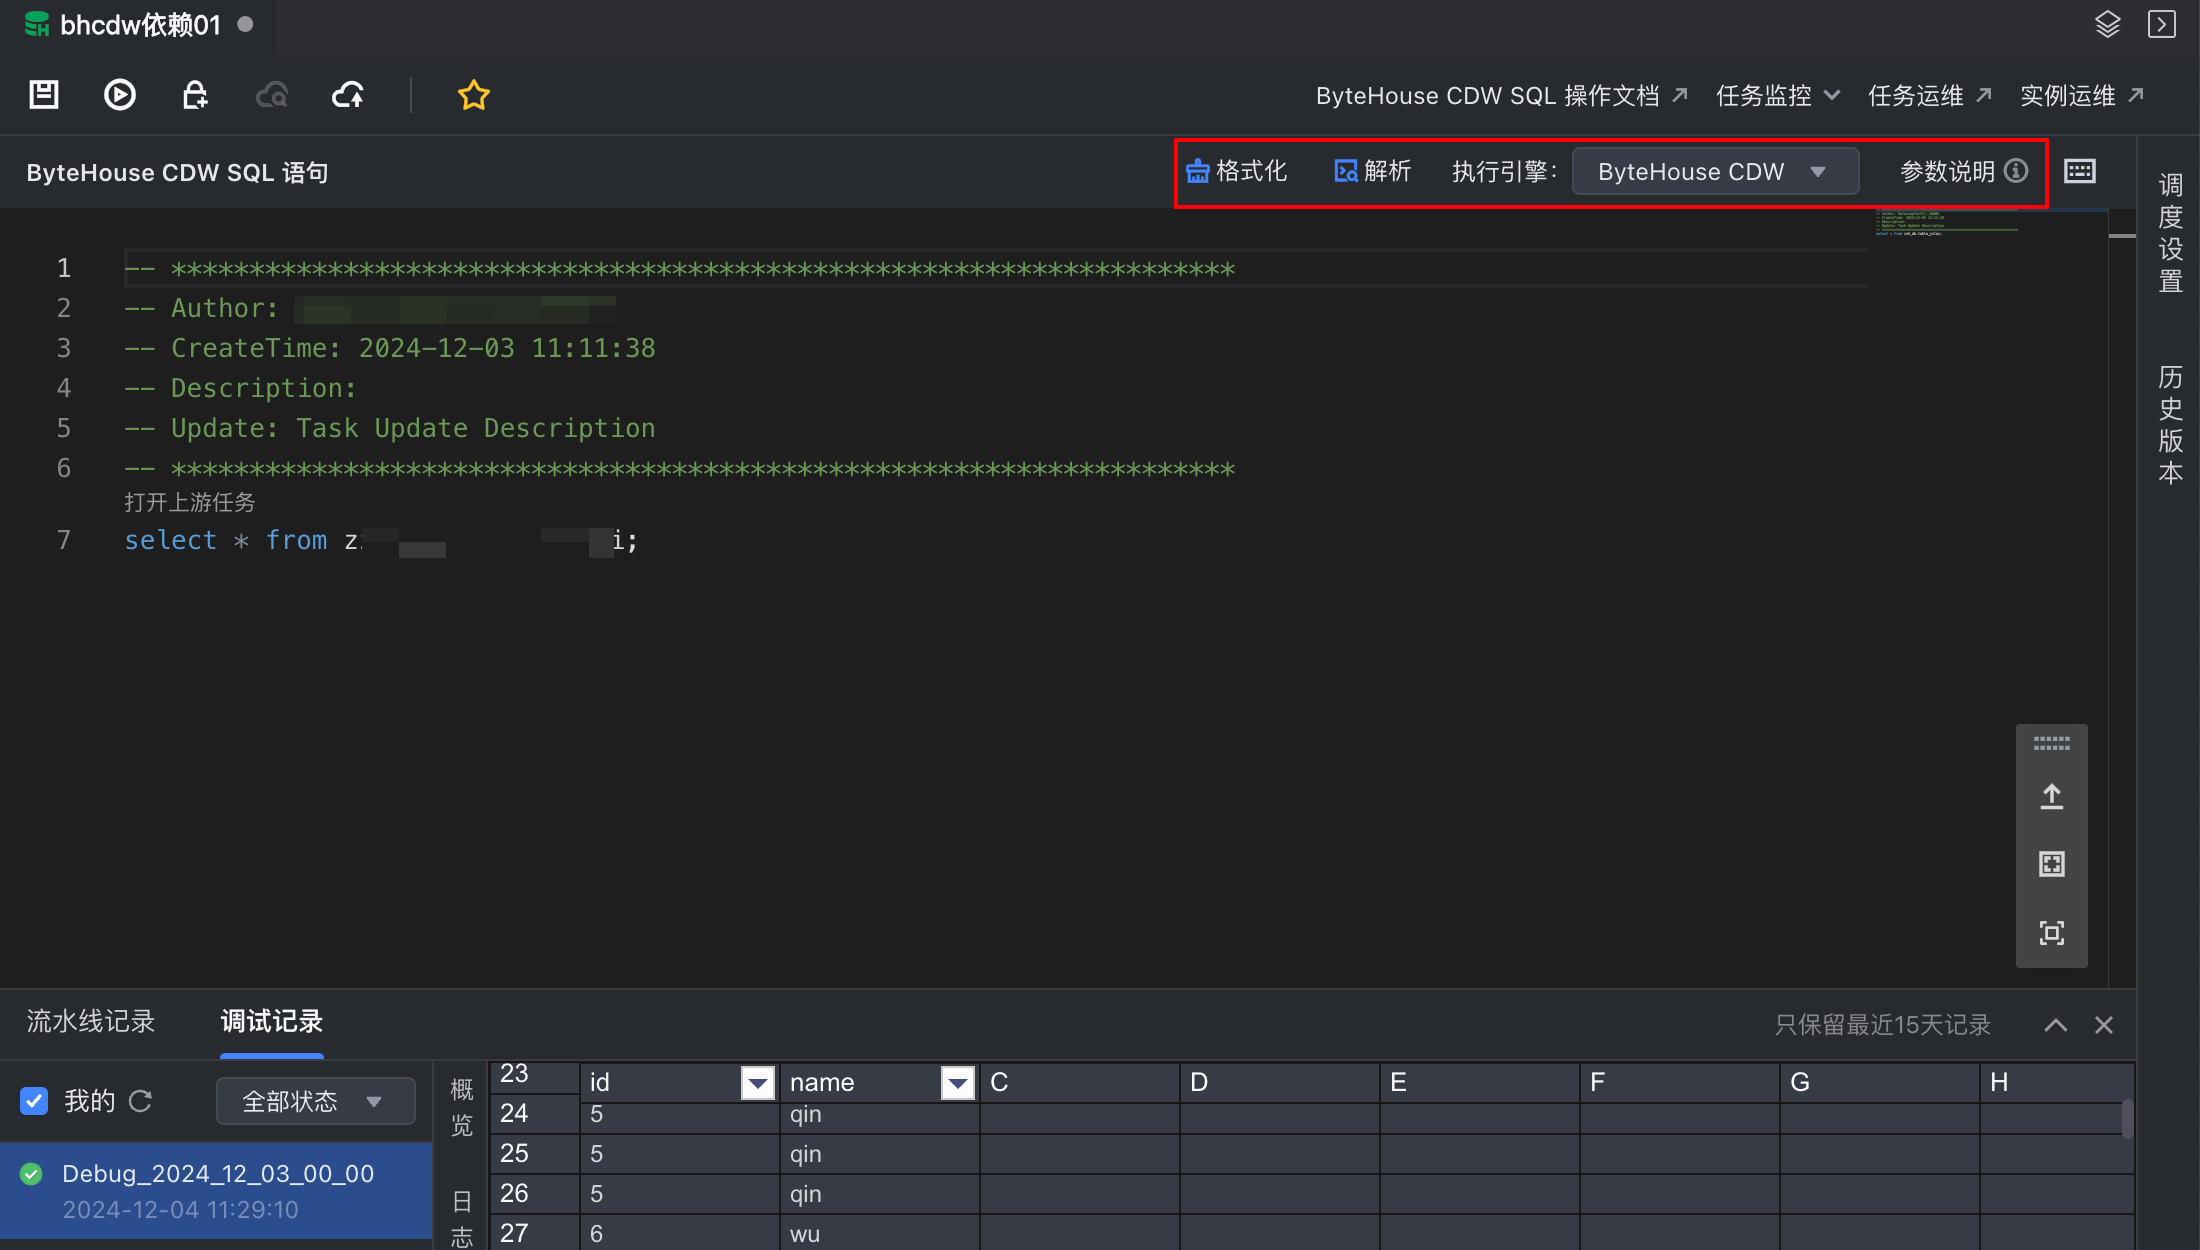Select column header C in results table
The width and height of the screenshot is (2200, 1250).
click(1080, 1083)
